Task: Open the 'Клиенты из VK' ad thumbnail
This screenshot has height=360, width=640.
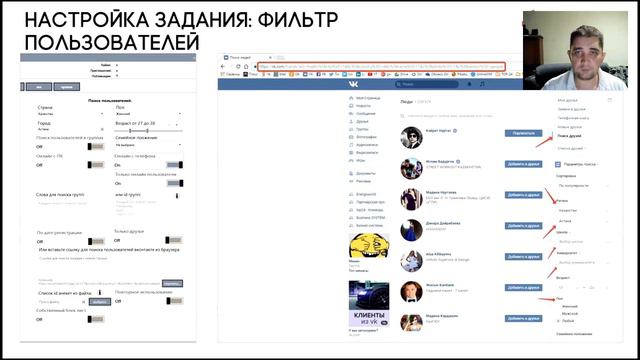Action: click(369, 304)
